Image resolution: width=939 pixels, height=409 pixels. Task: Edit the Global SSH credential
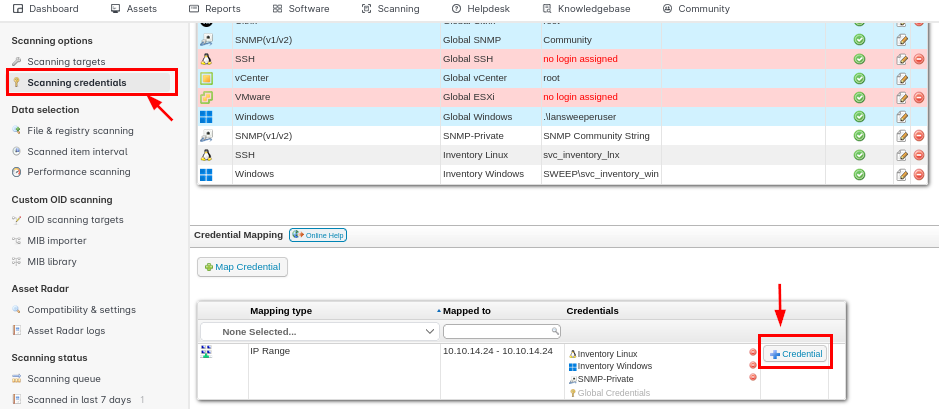902,59
